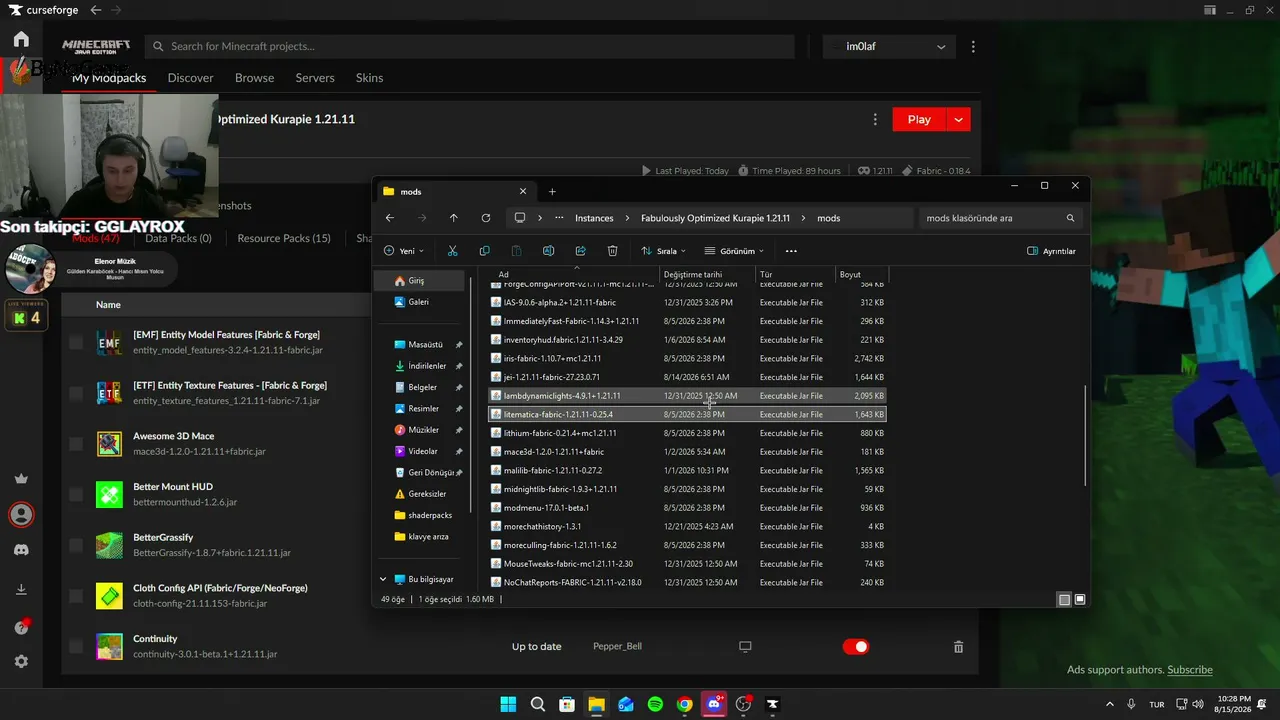Focus the Search for Minecraft projects field
The width and height of the screenshot is (1280, 720).
[470, 47]
